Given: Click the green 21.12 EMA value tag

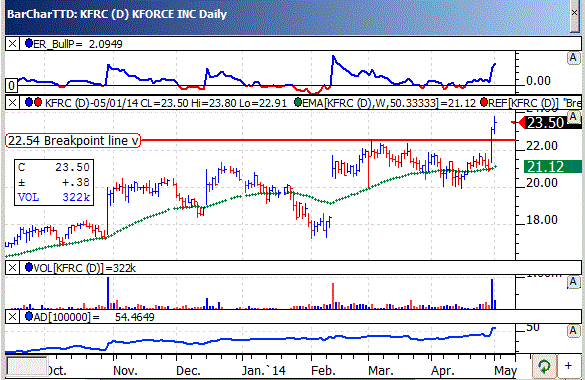Looking at the screenshot, I should click(553, 166).
